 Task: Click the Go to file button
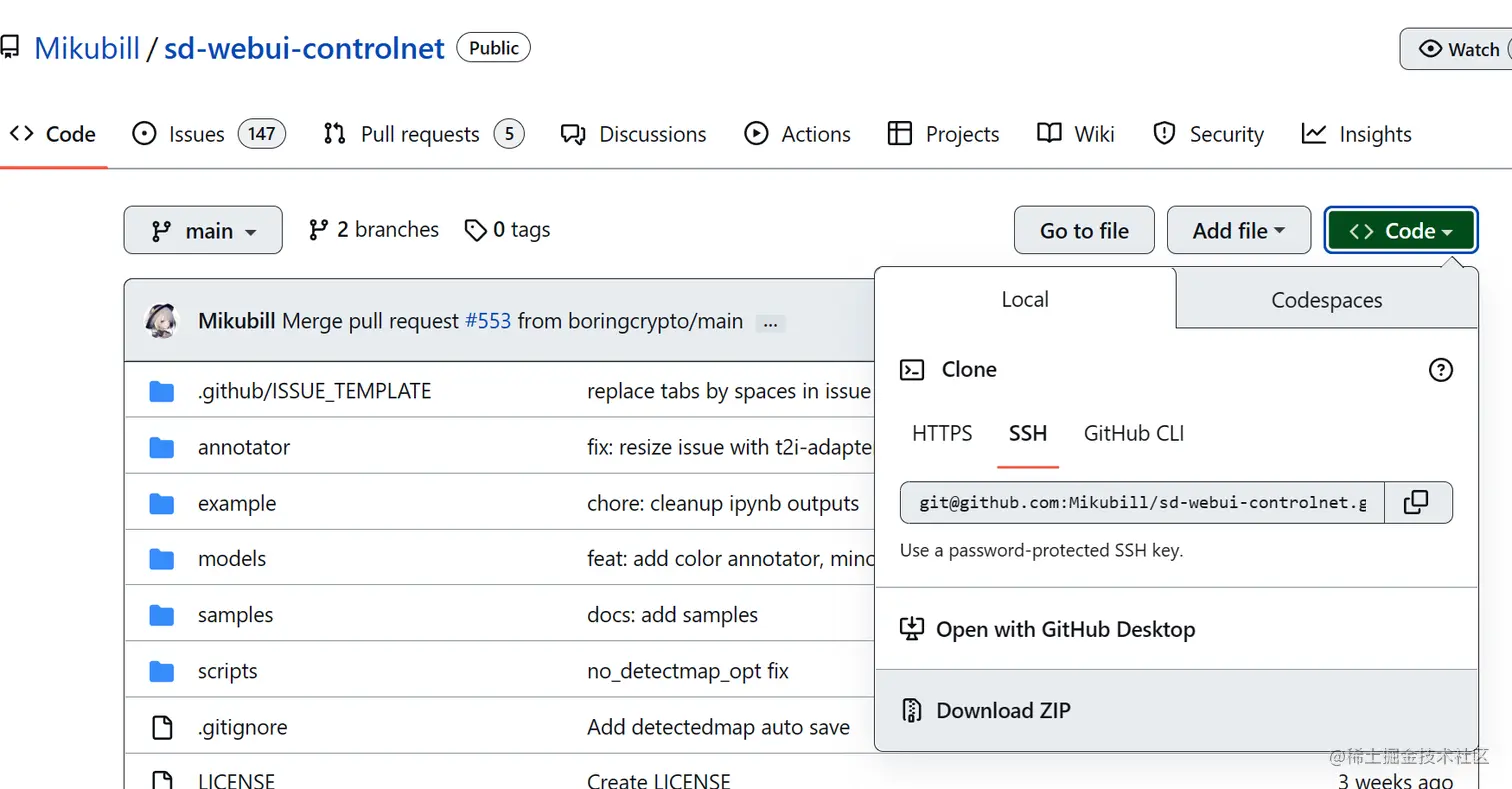pyautogui.click(x=1084, y=231)
